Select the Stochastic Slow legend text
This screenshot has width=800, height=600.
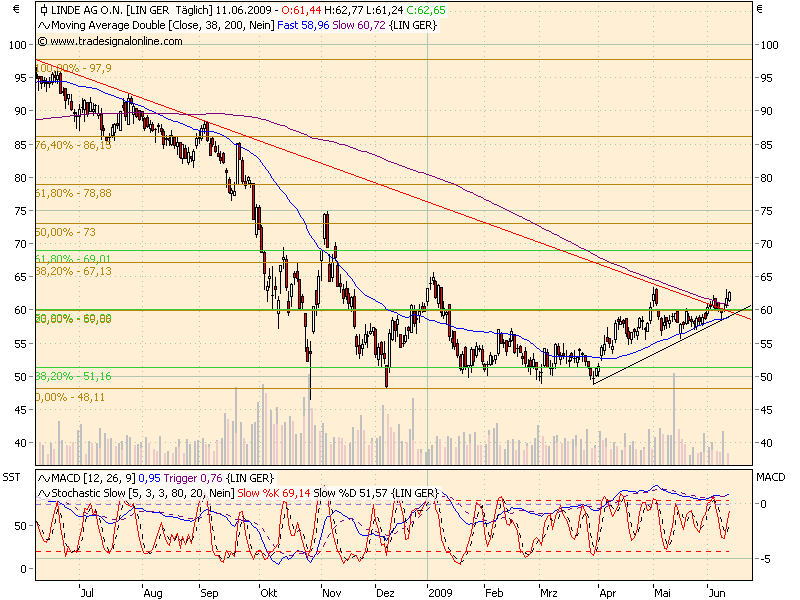143,493
